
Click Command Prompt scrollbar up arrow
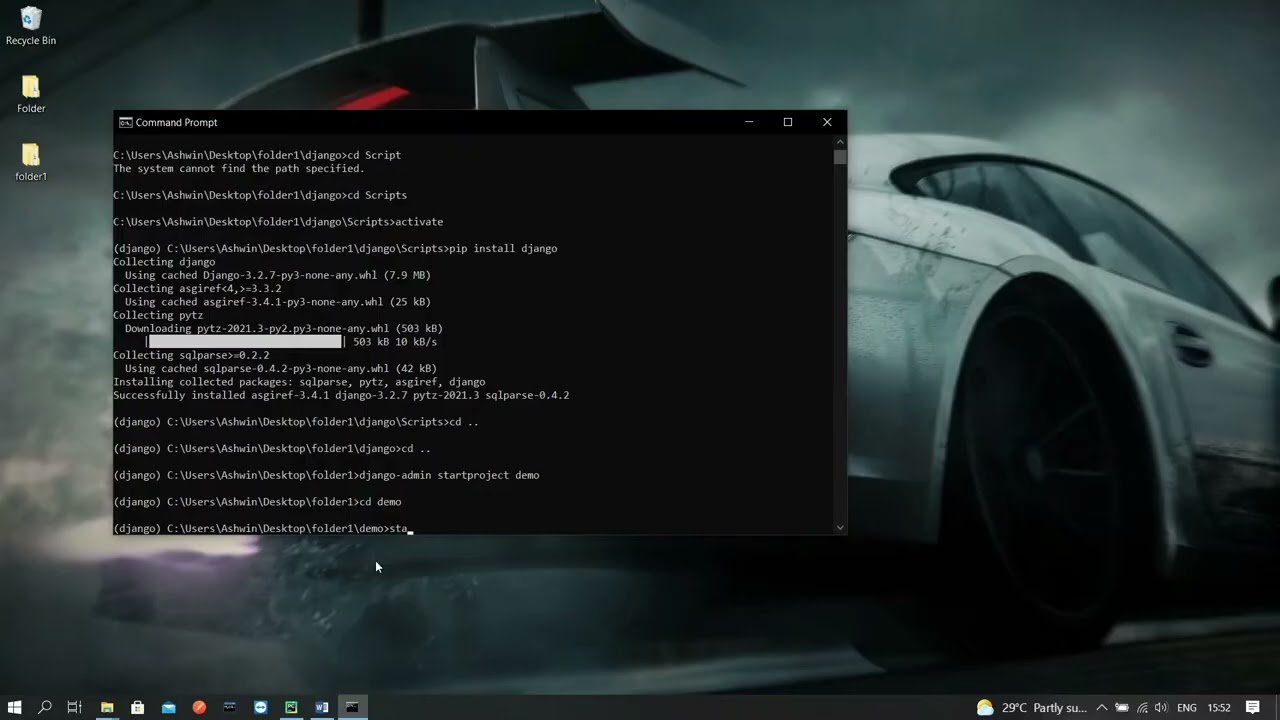click(840, 142)
